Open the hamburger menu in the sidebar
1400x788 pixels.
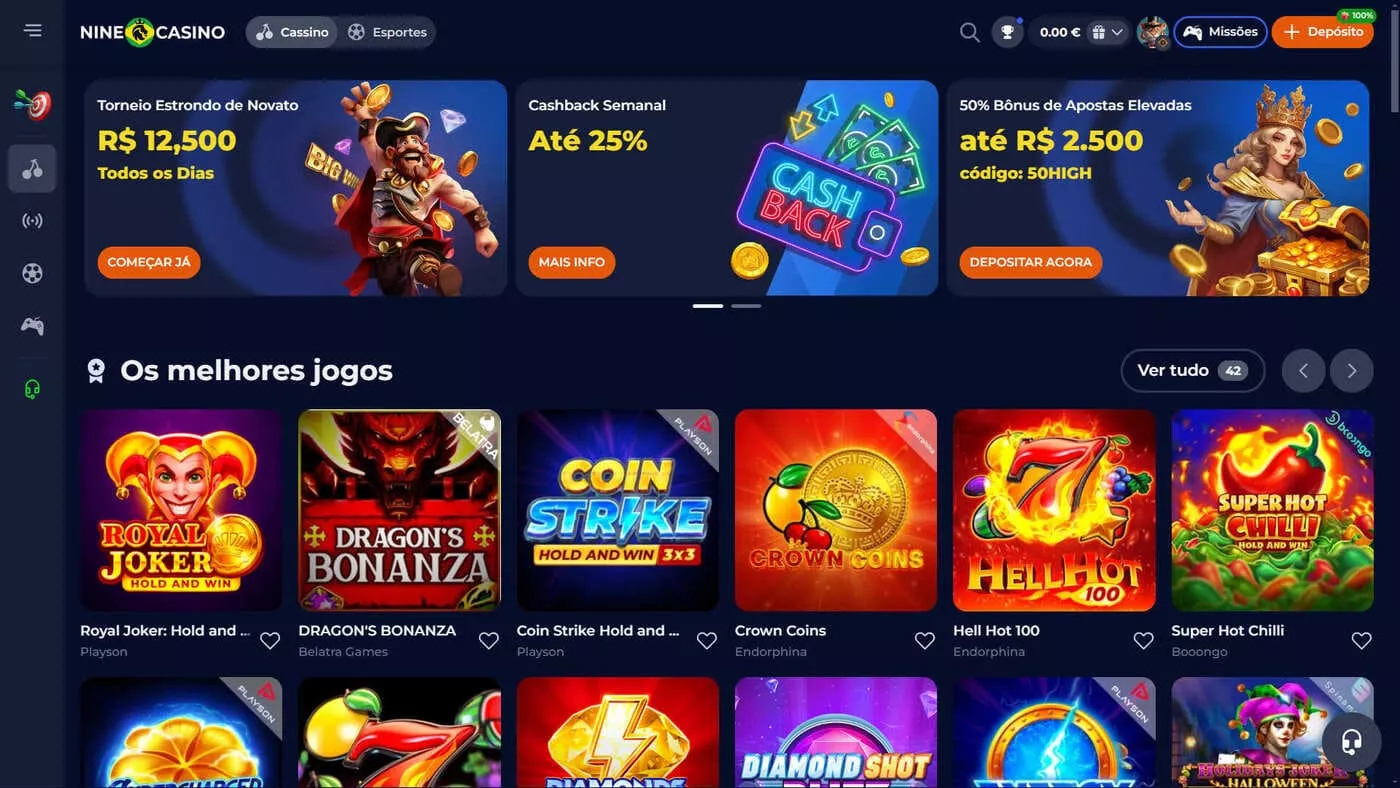pyautogui.click(x=33, y=30)
